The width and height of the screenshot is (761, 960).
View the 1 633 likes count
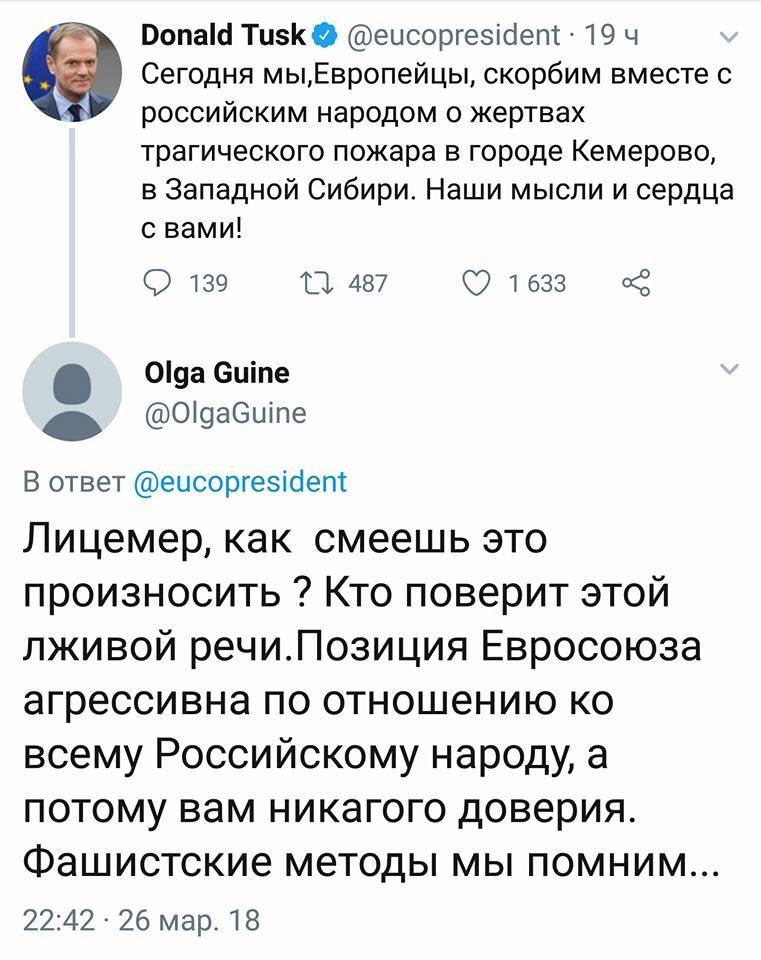(x=537, y=285)
